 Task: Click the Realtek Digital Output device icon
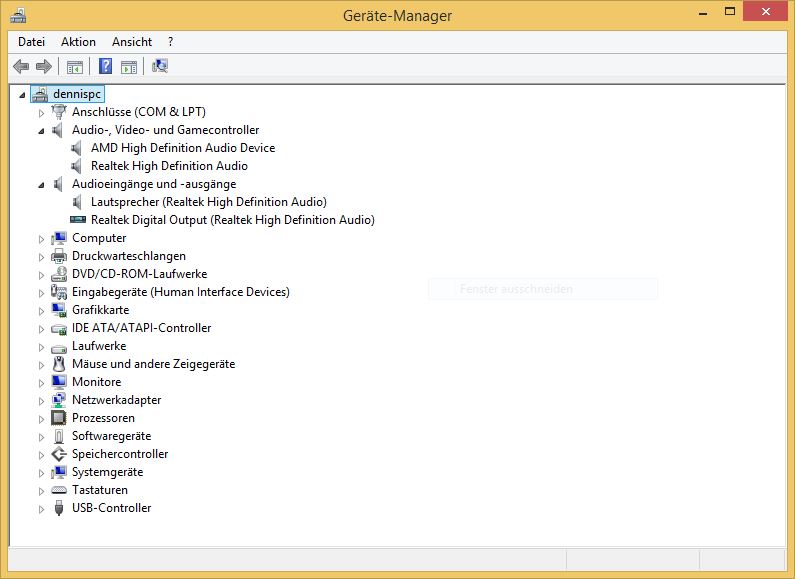(78, 220)
